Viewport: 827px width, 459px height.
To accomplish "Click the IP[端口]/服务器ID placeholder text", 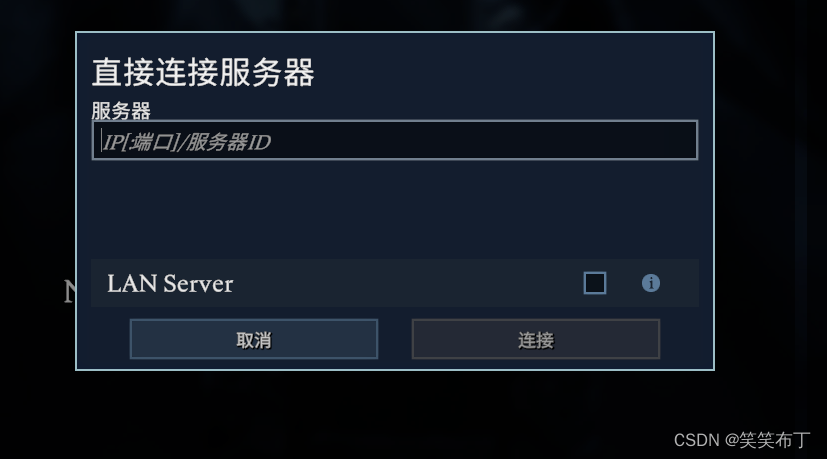I will point(186,142).
